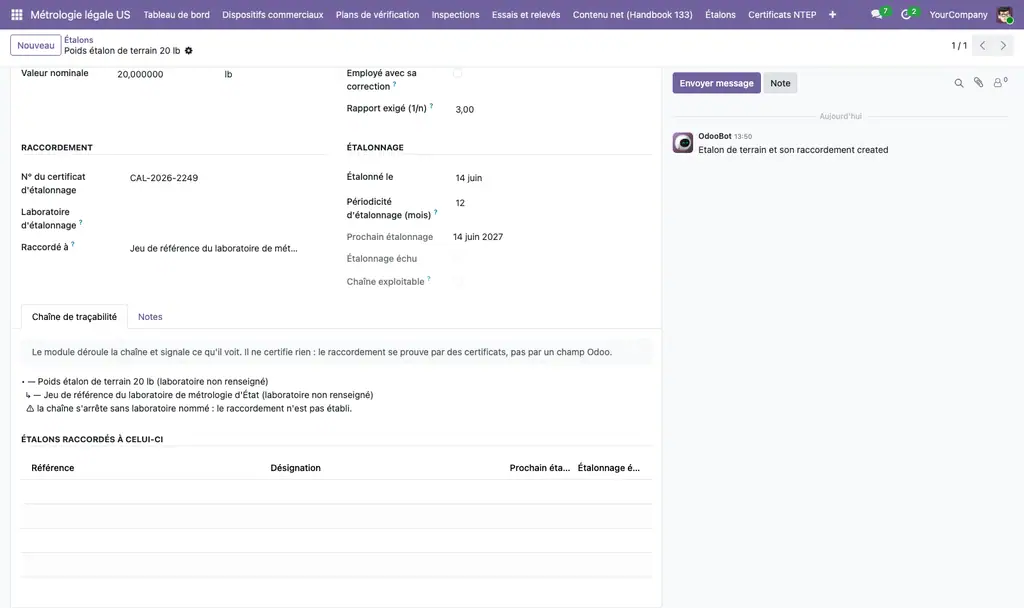Open the activities clock icon
This screenshot has width=1024, height=608.
coord(906,14)
